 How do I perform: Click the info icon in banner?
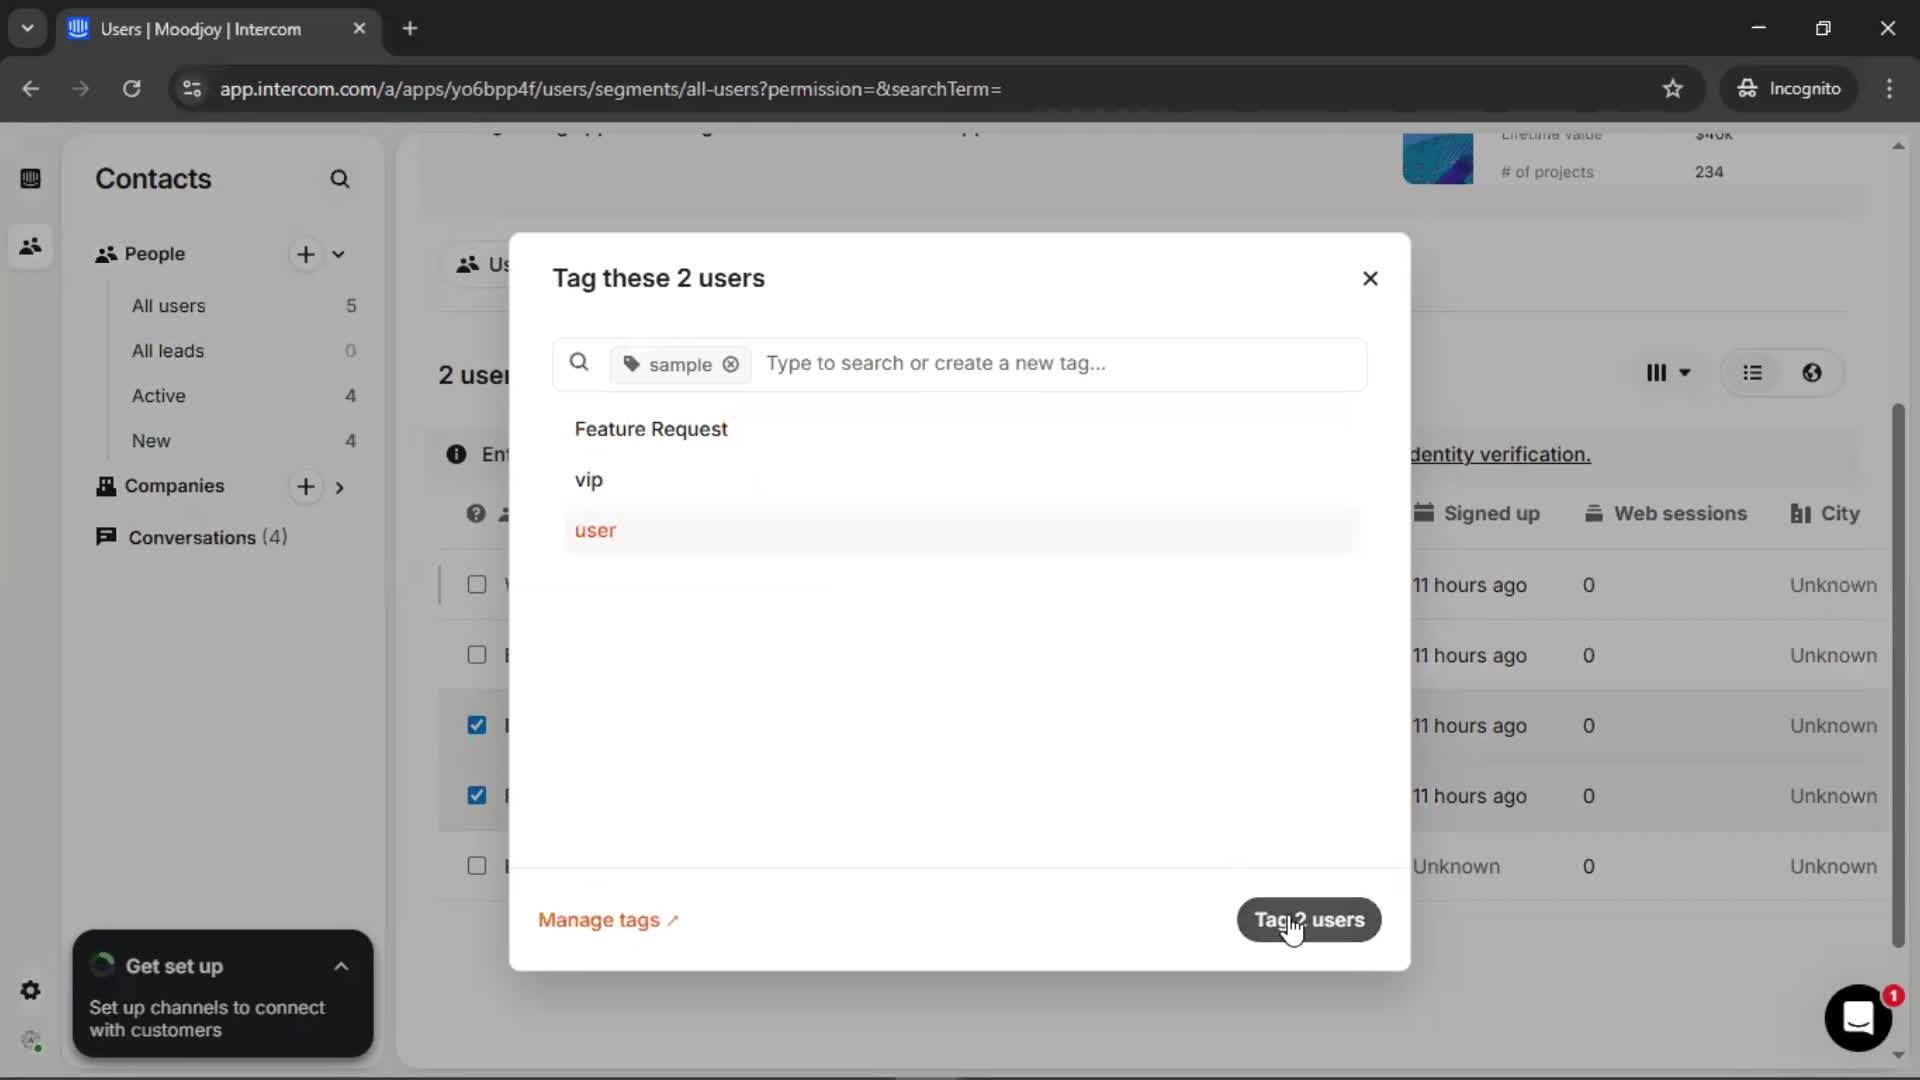(x=457, y=455)
